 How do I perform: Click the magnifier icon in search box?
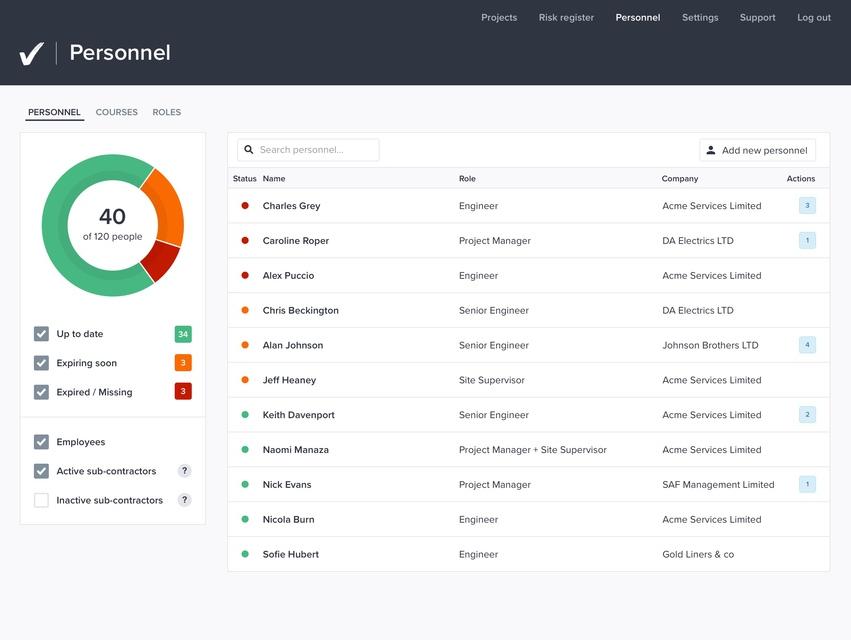pyautogui.click(x=249, y=150)
